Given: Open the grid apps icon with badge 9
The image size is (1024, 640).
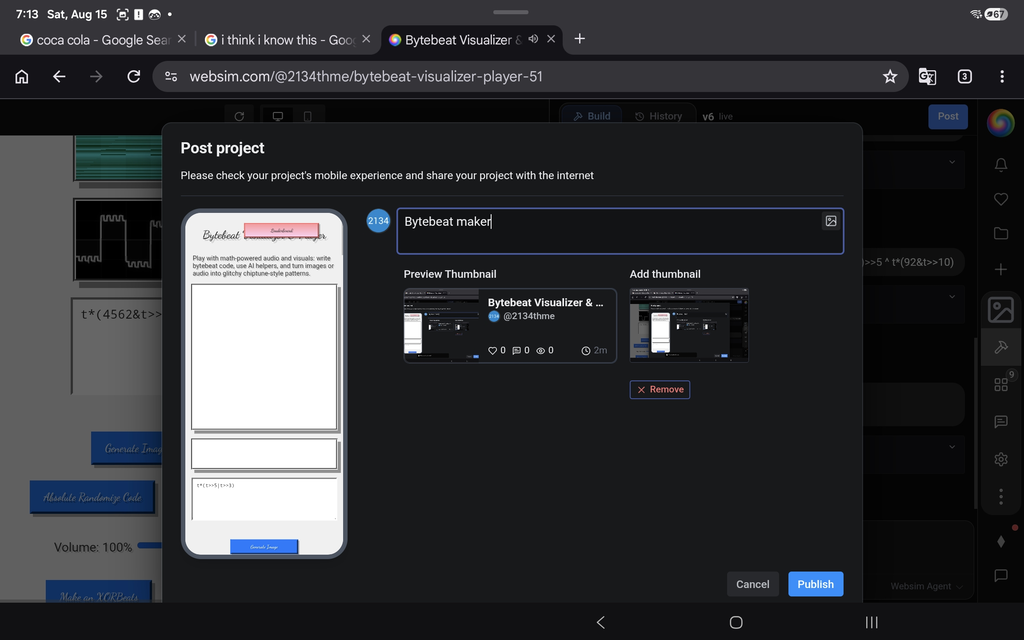Looking at the screenshot, I should coord(1001,384).
